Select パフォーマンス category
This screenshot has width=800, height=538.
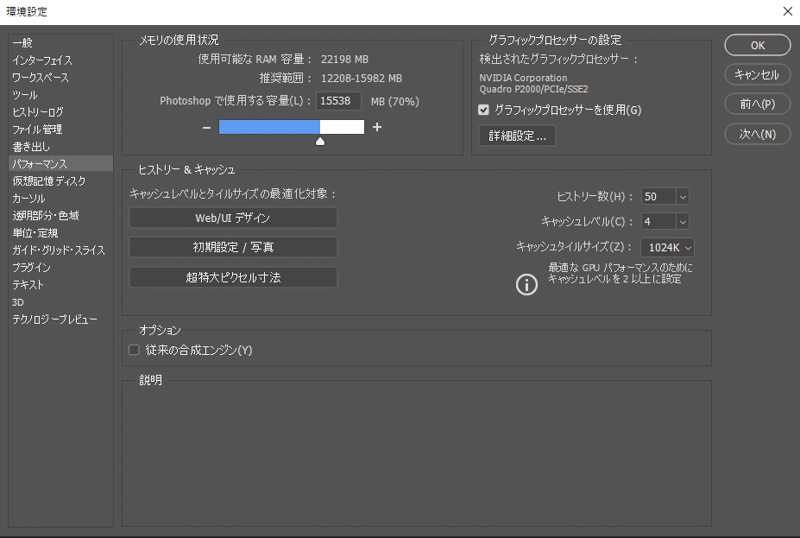61,164
